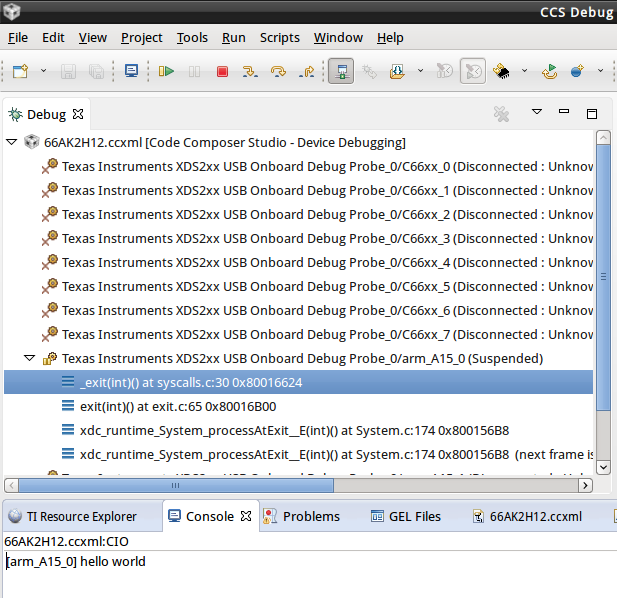Open the Tools menu
The image size is (617, 598).
click(192, 38)
